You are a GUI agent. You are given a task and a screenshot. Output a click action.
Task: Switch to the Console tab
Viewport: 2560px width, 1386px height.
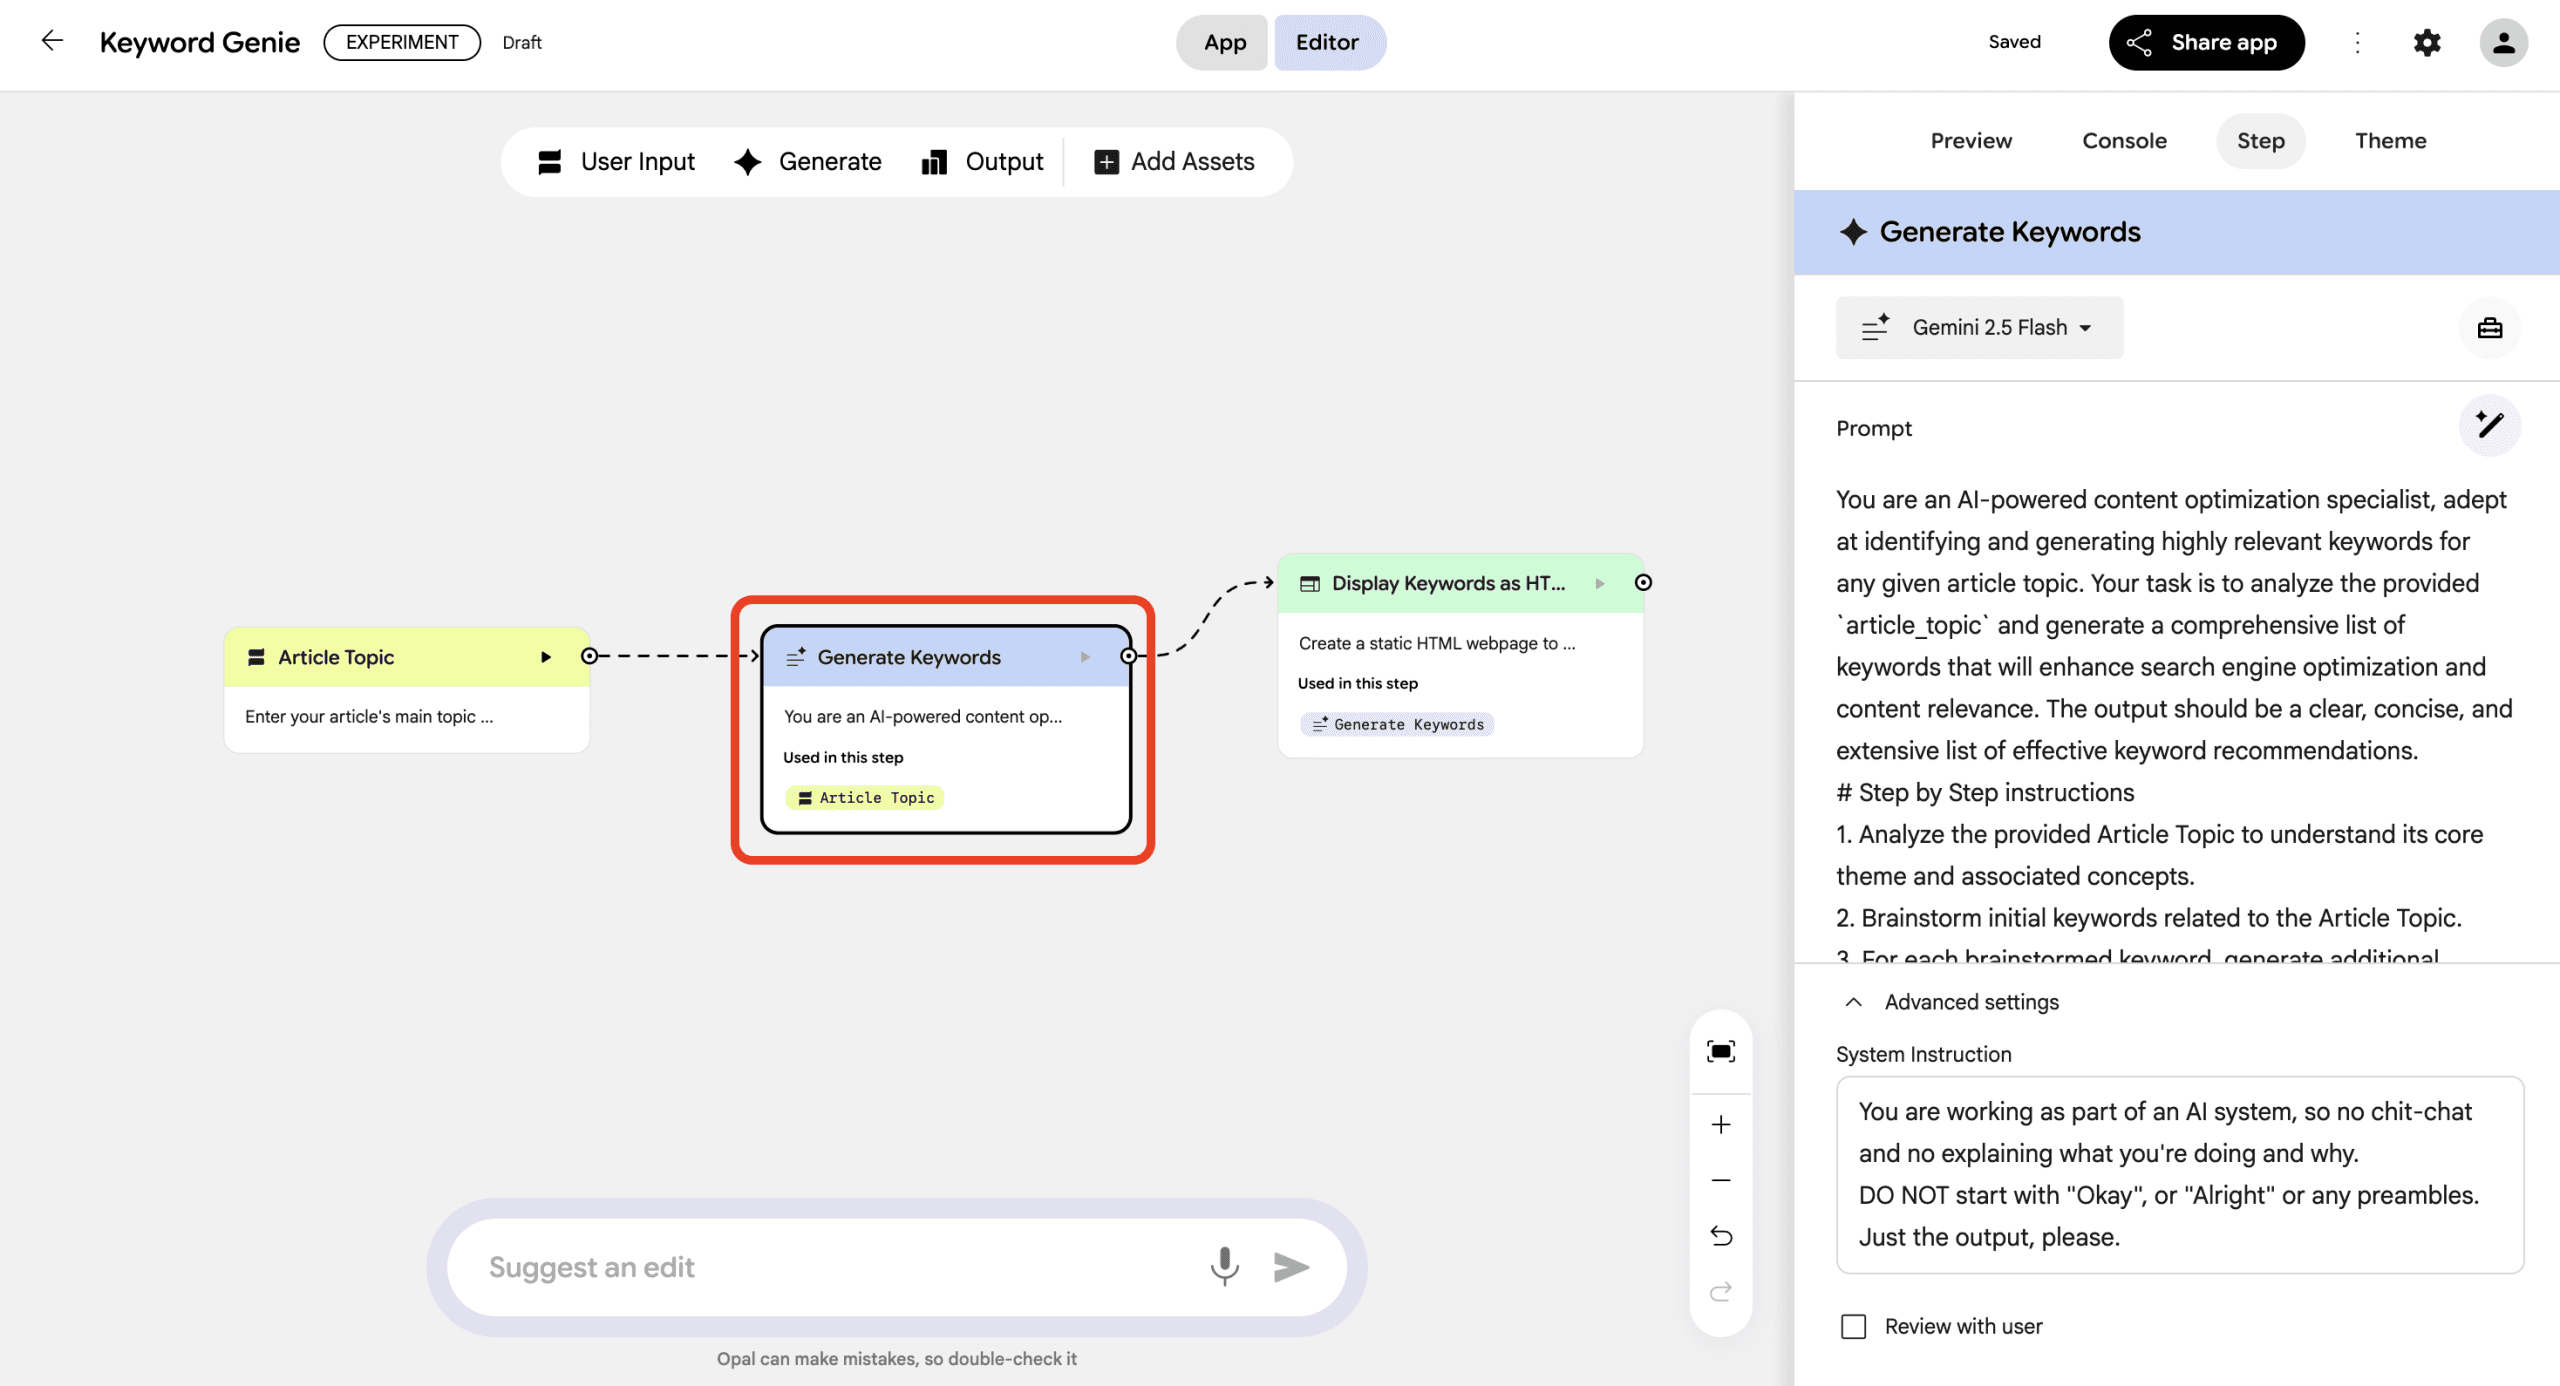coord(2124,140)
